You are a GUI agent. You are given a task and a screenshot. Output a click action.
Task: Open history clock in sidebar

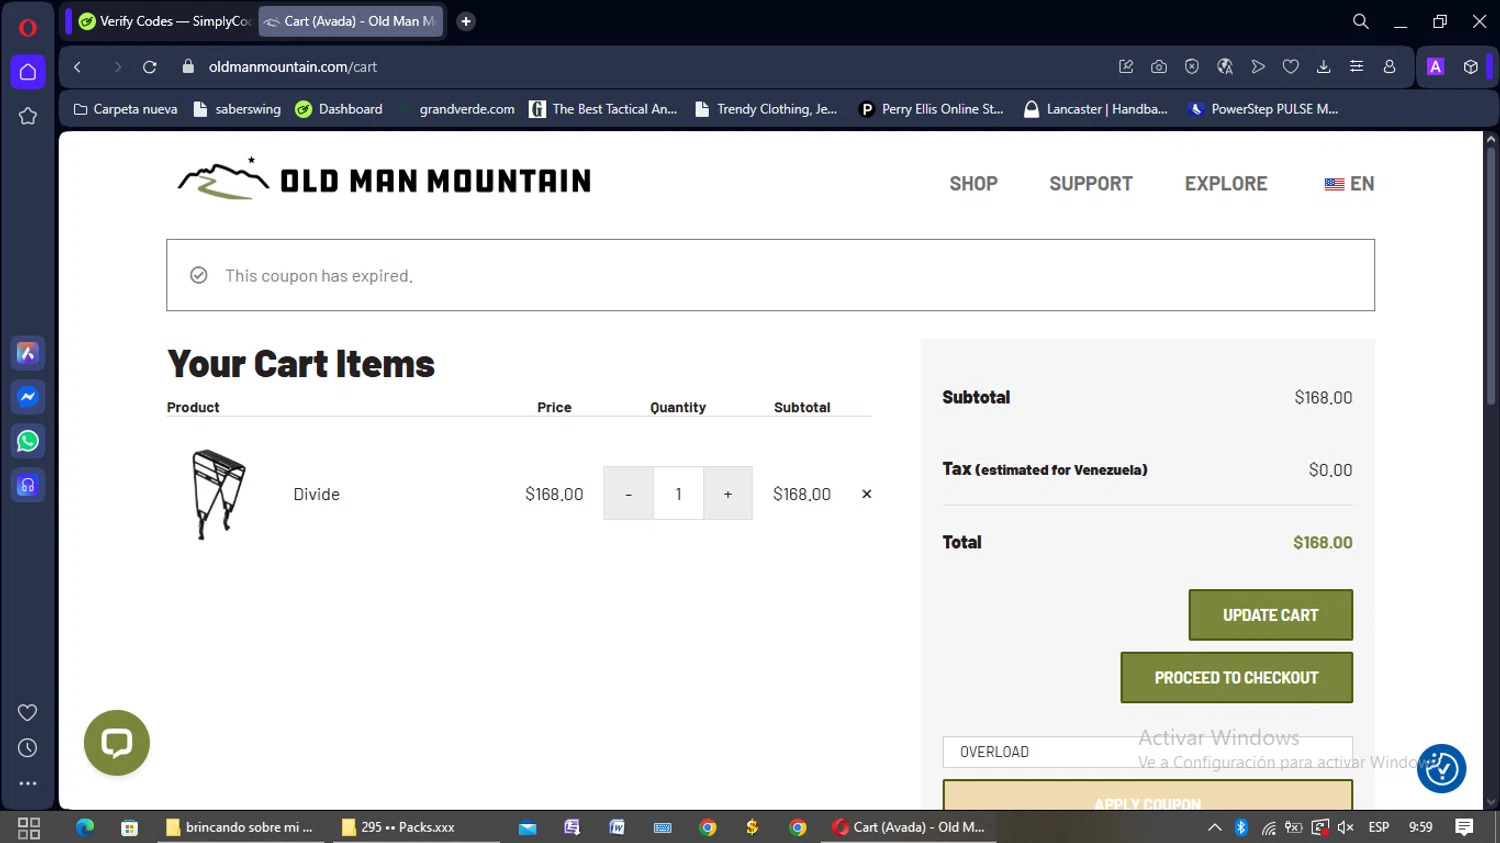[x=28, y=748]
